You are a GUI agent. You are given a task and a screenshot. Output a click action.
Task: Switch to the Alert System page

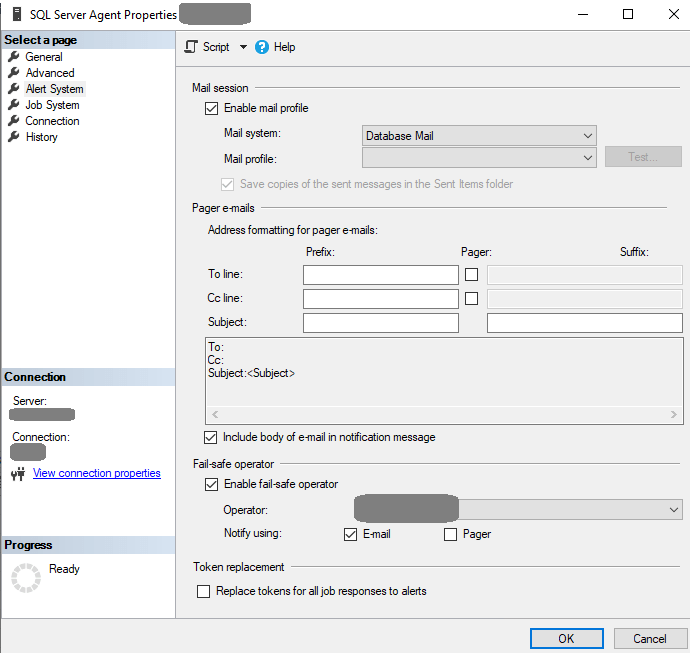(54, 89)
